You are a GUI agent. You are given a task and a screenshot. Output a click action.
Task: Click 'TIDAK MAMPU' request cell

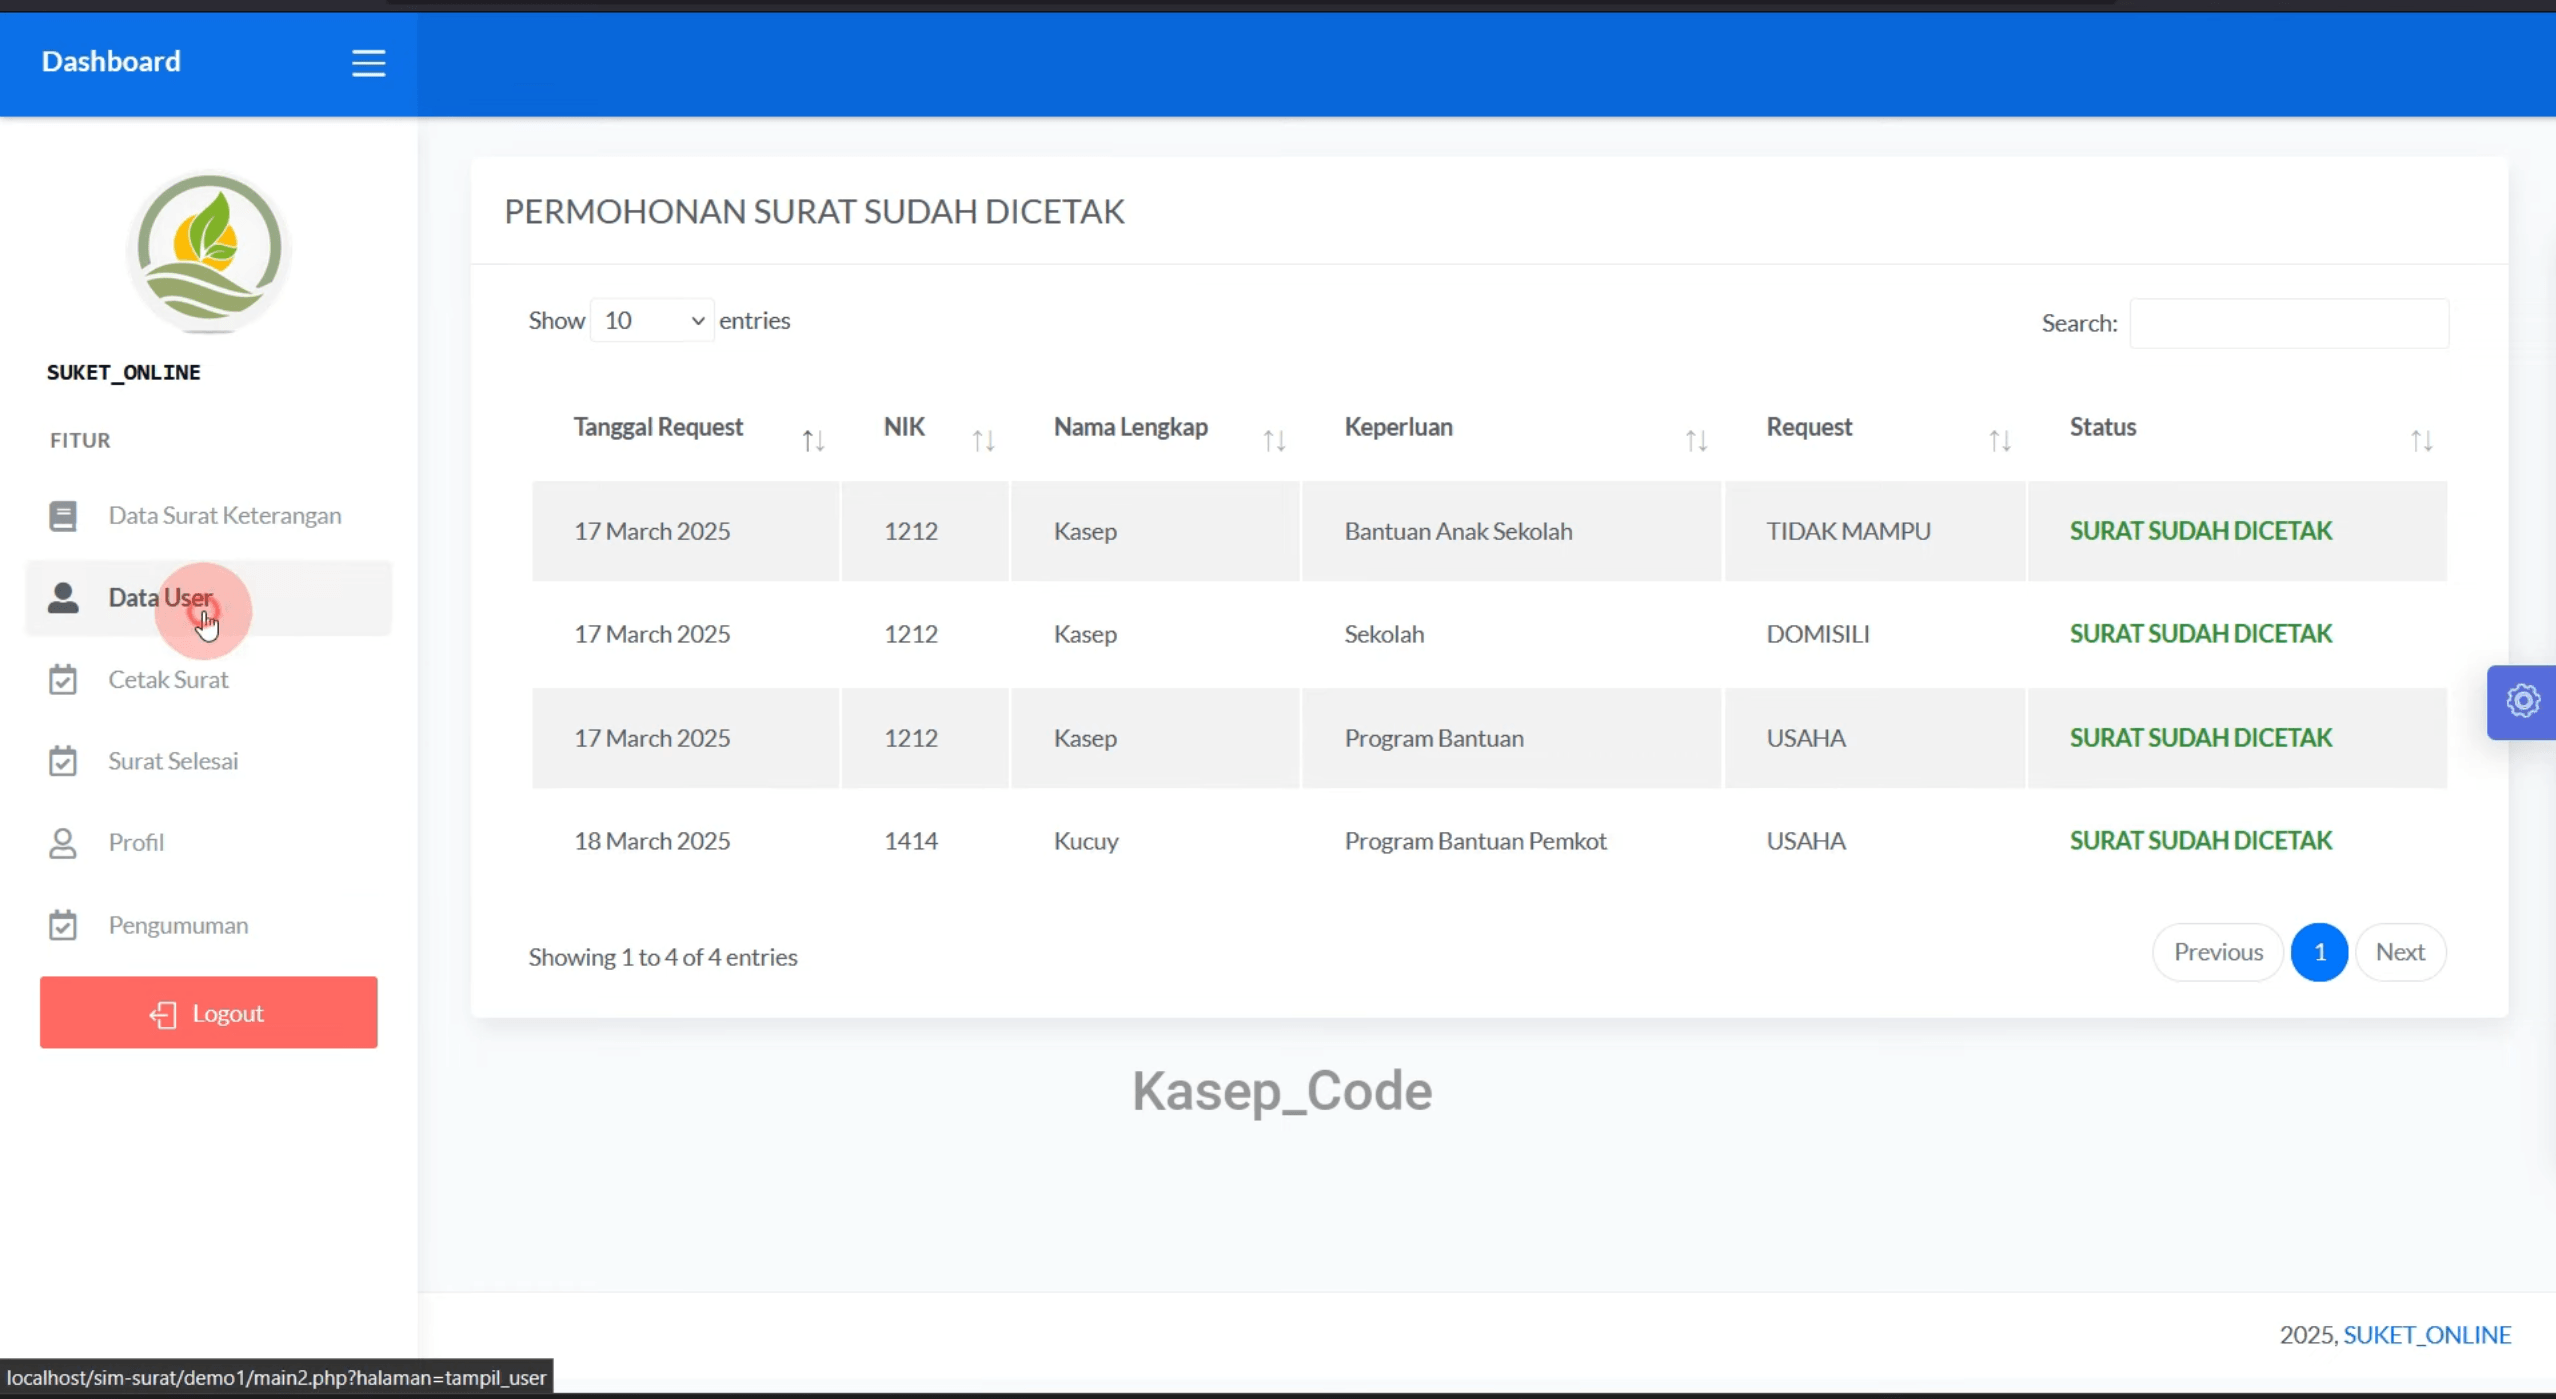tap(1874, 532)
